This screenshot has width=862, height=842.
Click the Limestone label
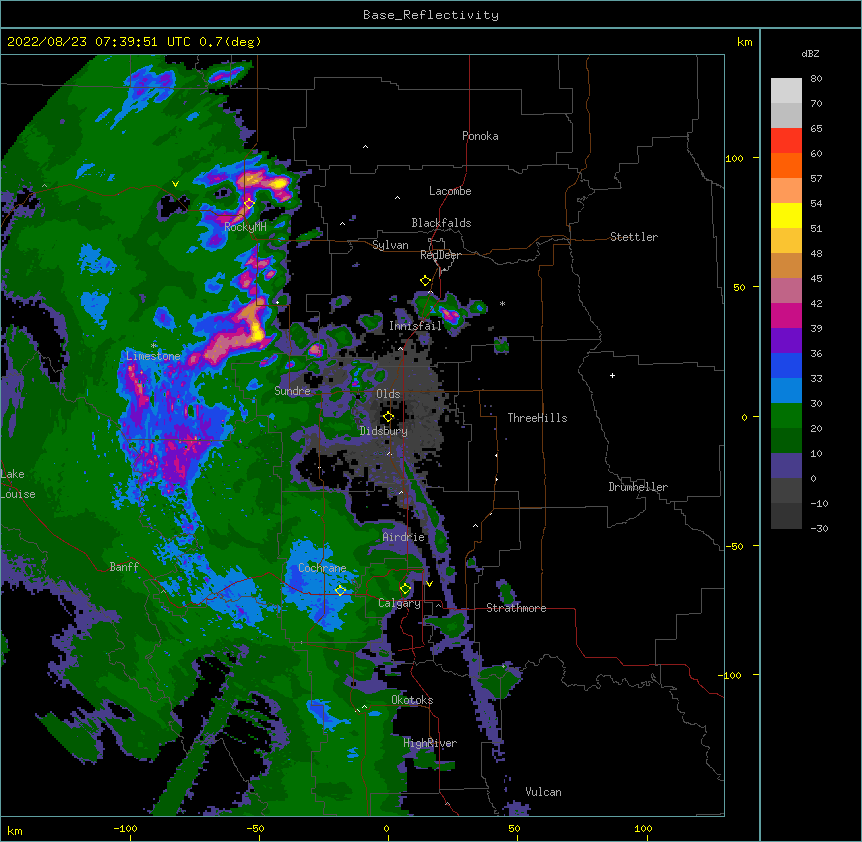153,356
